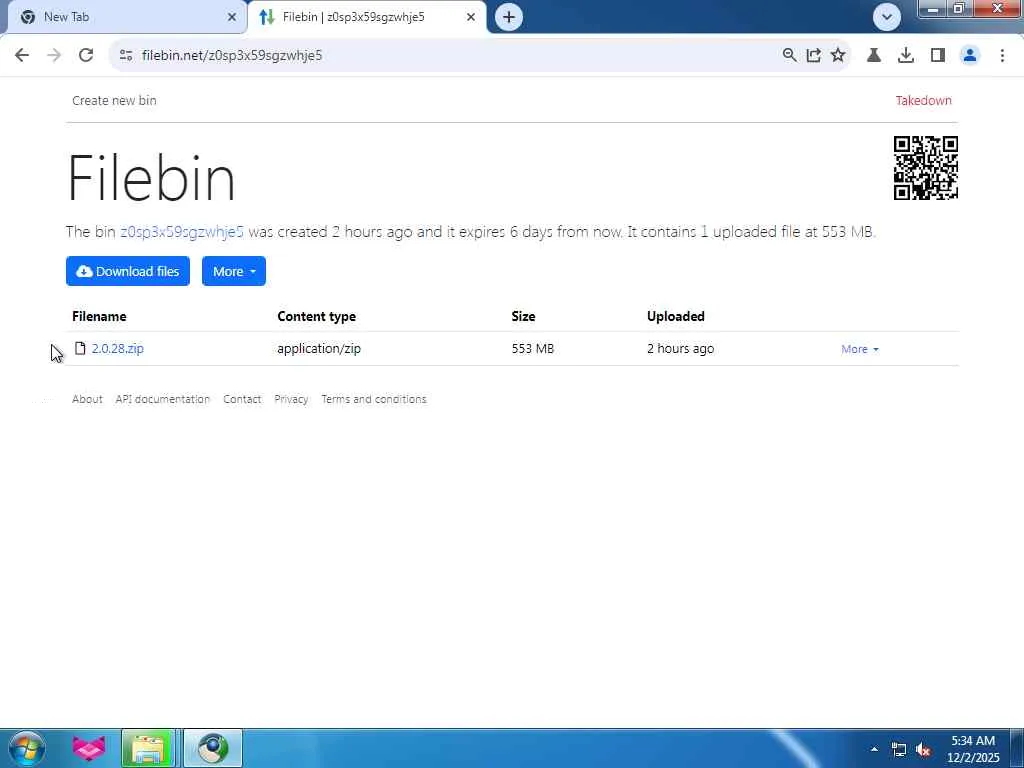1024x768 pixels.
Task: Click the Content type column header
Action: click(317, 317)
